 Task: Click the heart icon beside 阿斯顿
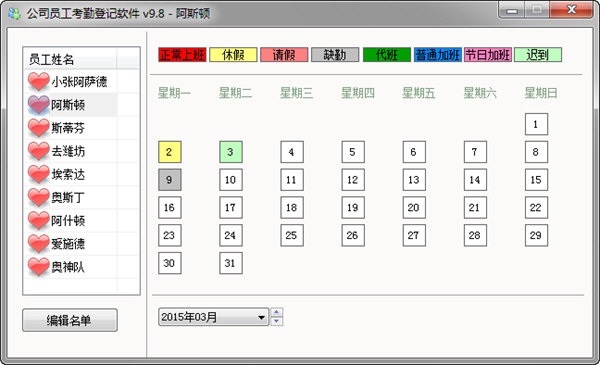pyautogui.click(x=39, y=105)
